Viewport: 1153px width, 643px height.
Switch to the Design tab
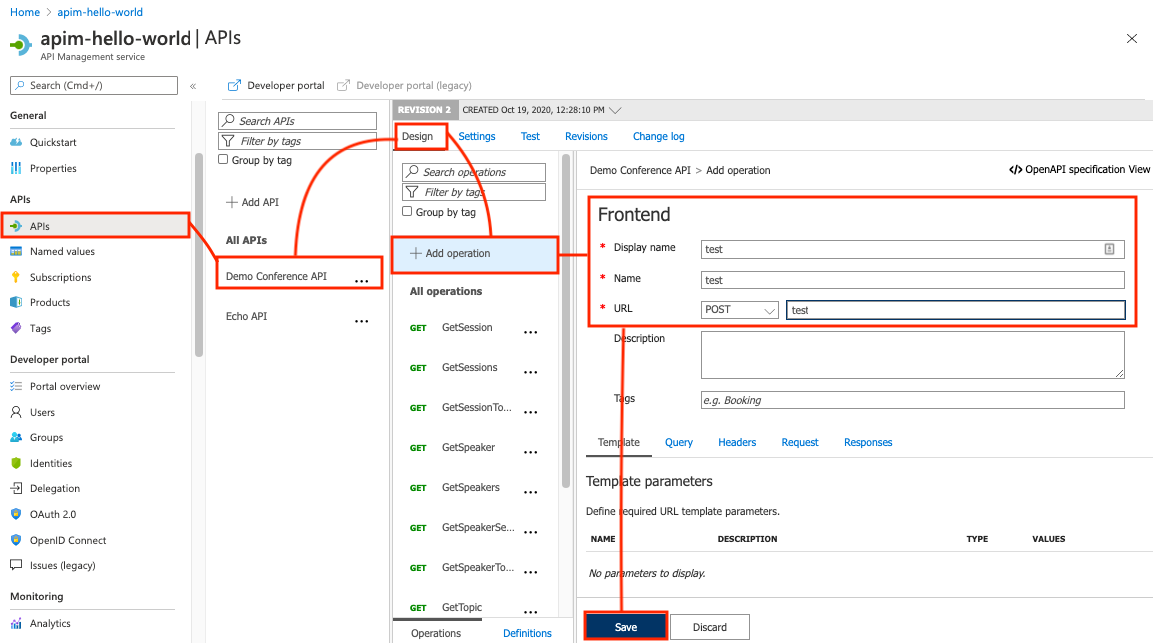418,136
